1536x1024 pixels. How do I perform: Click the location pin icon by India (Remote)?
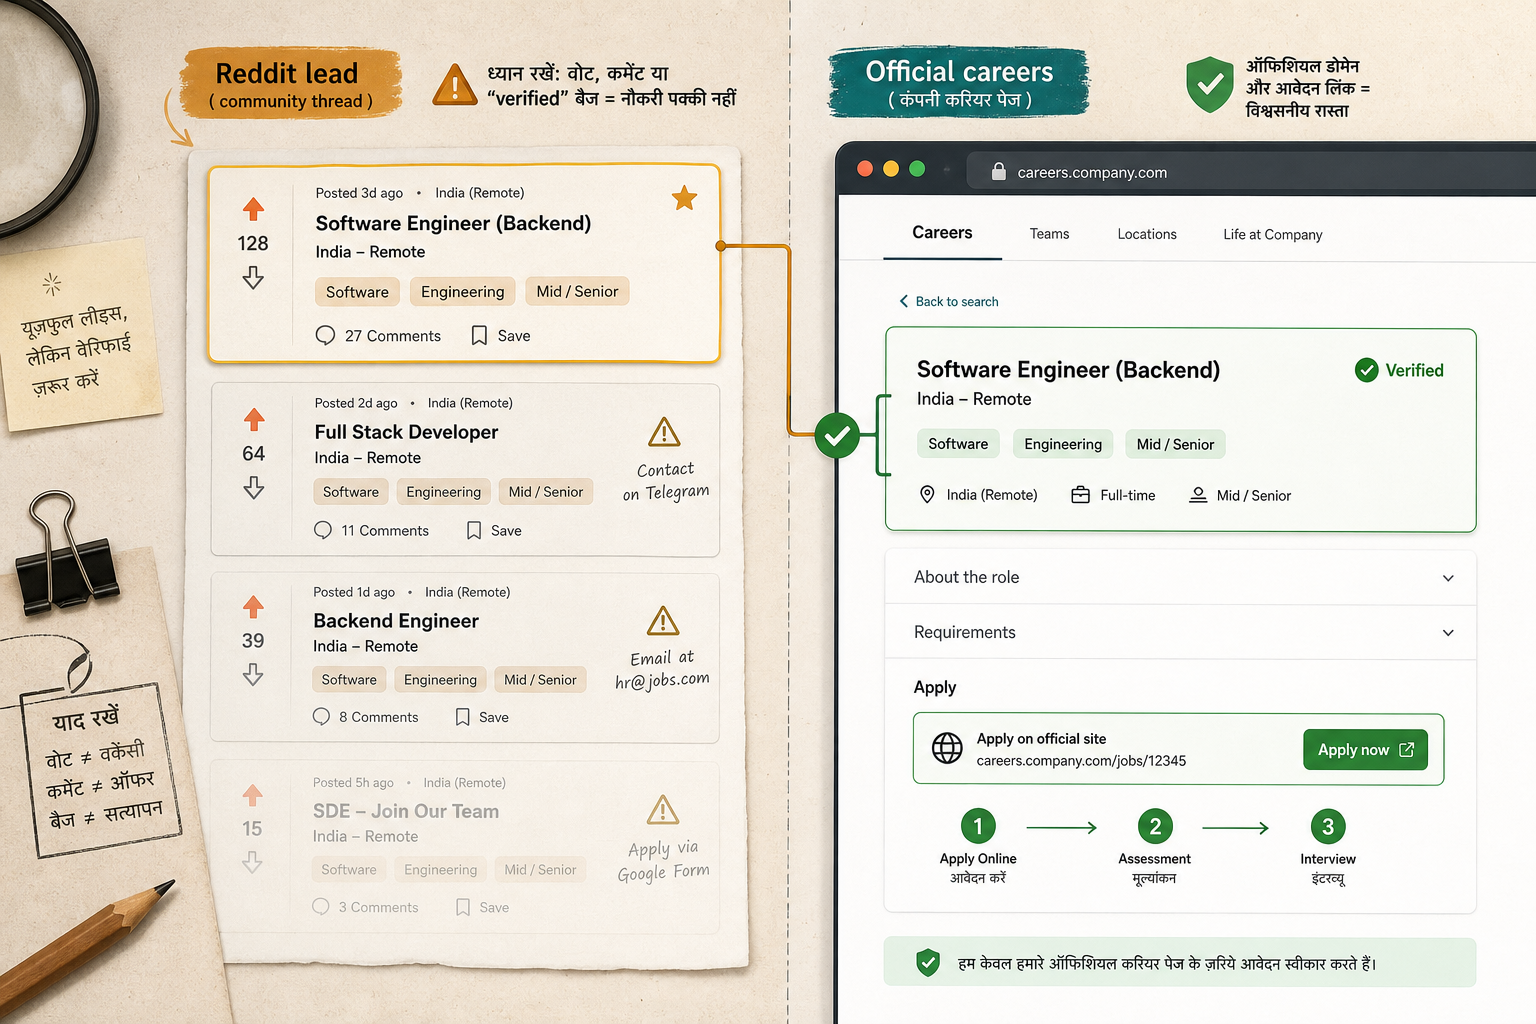tap(927, 495)
